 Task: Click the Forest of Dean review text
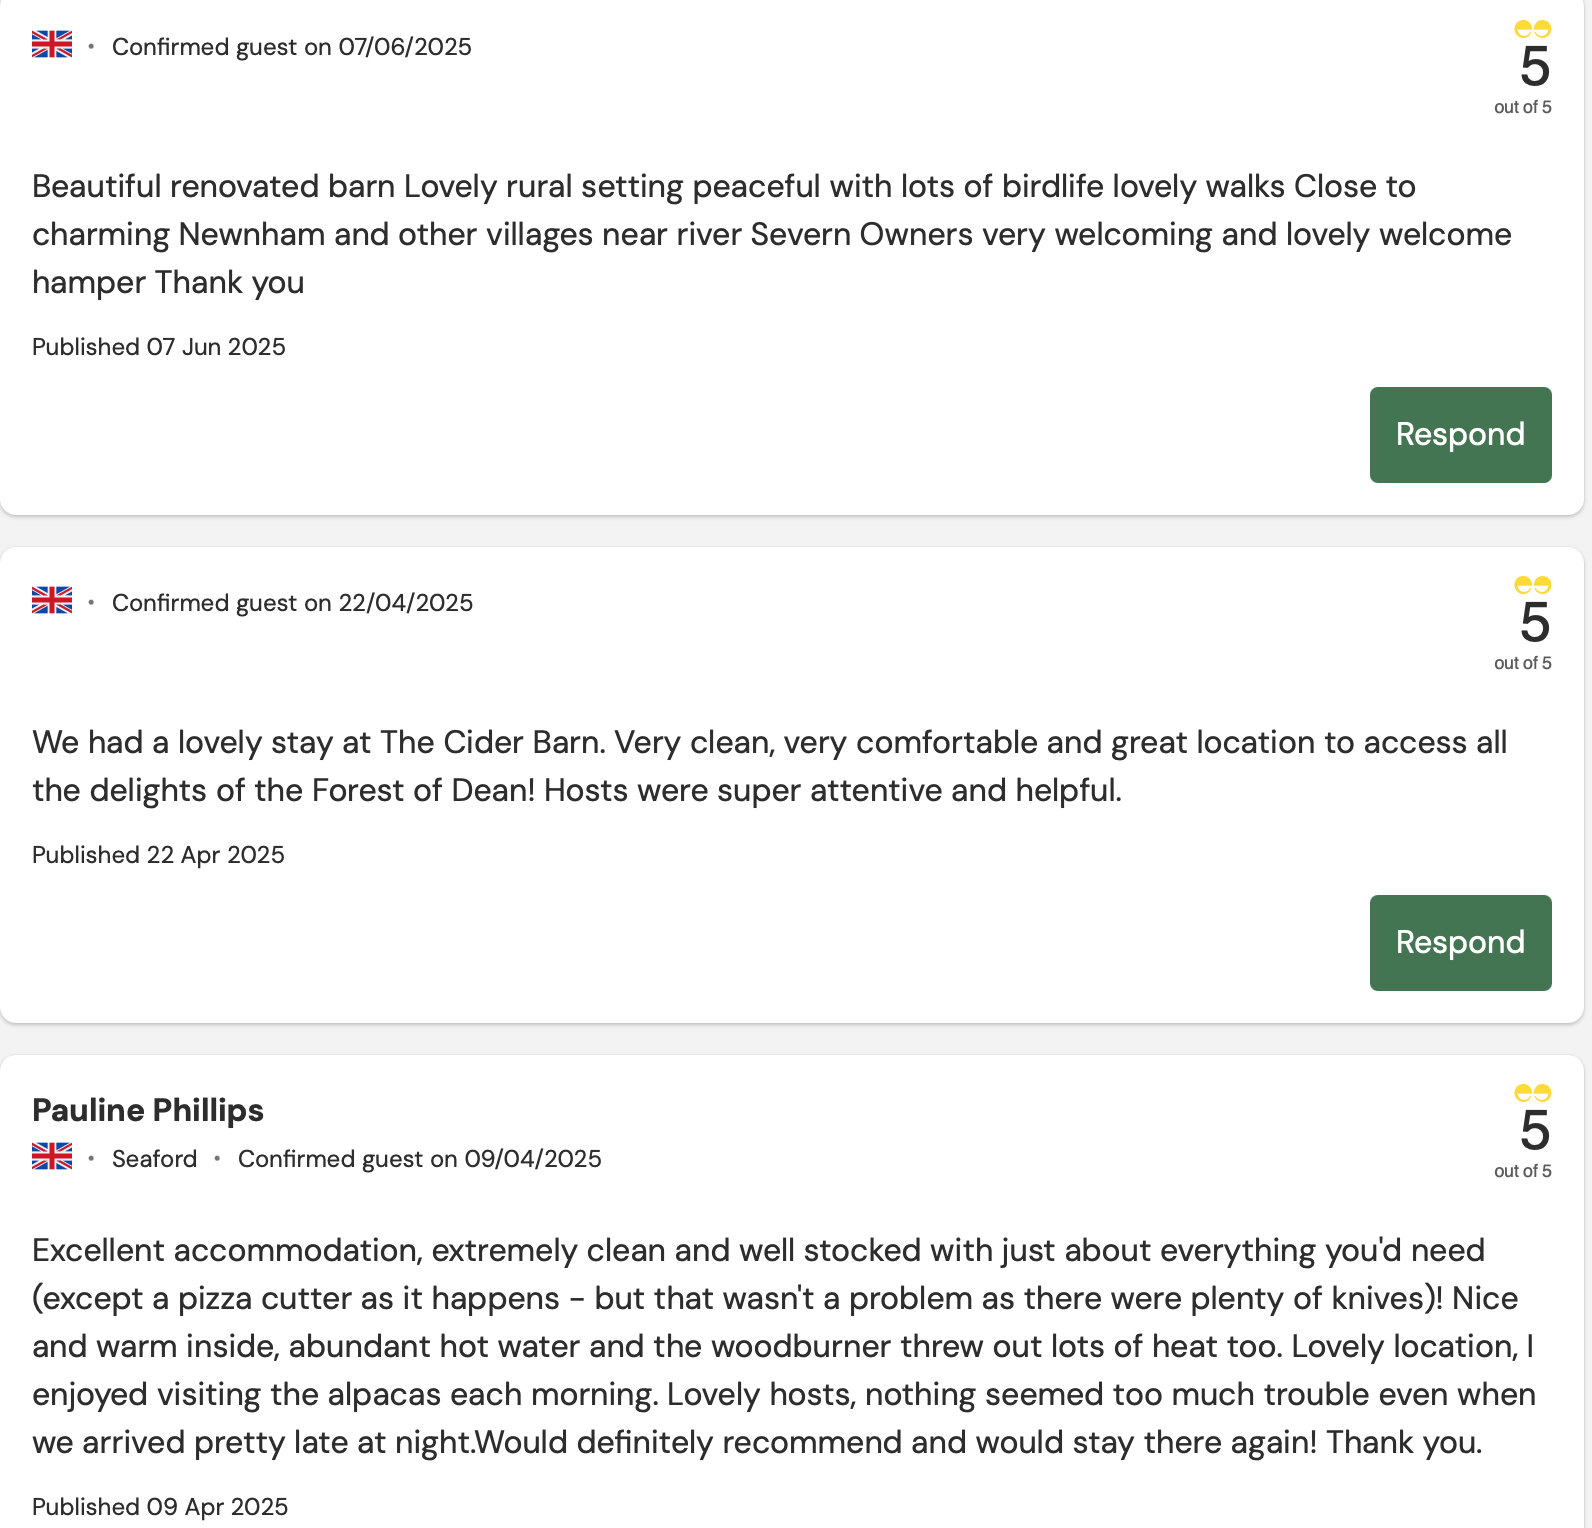point(770,766)
